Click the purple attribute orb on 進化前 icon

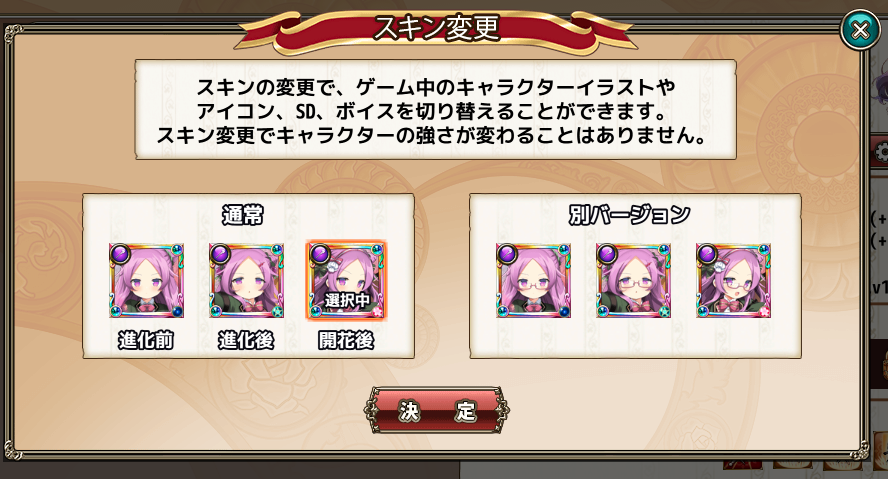[120, 254]
